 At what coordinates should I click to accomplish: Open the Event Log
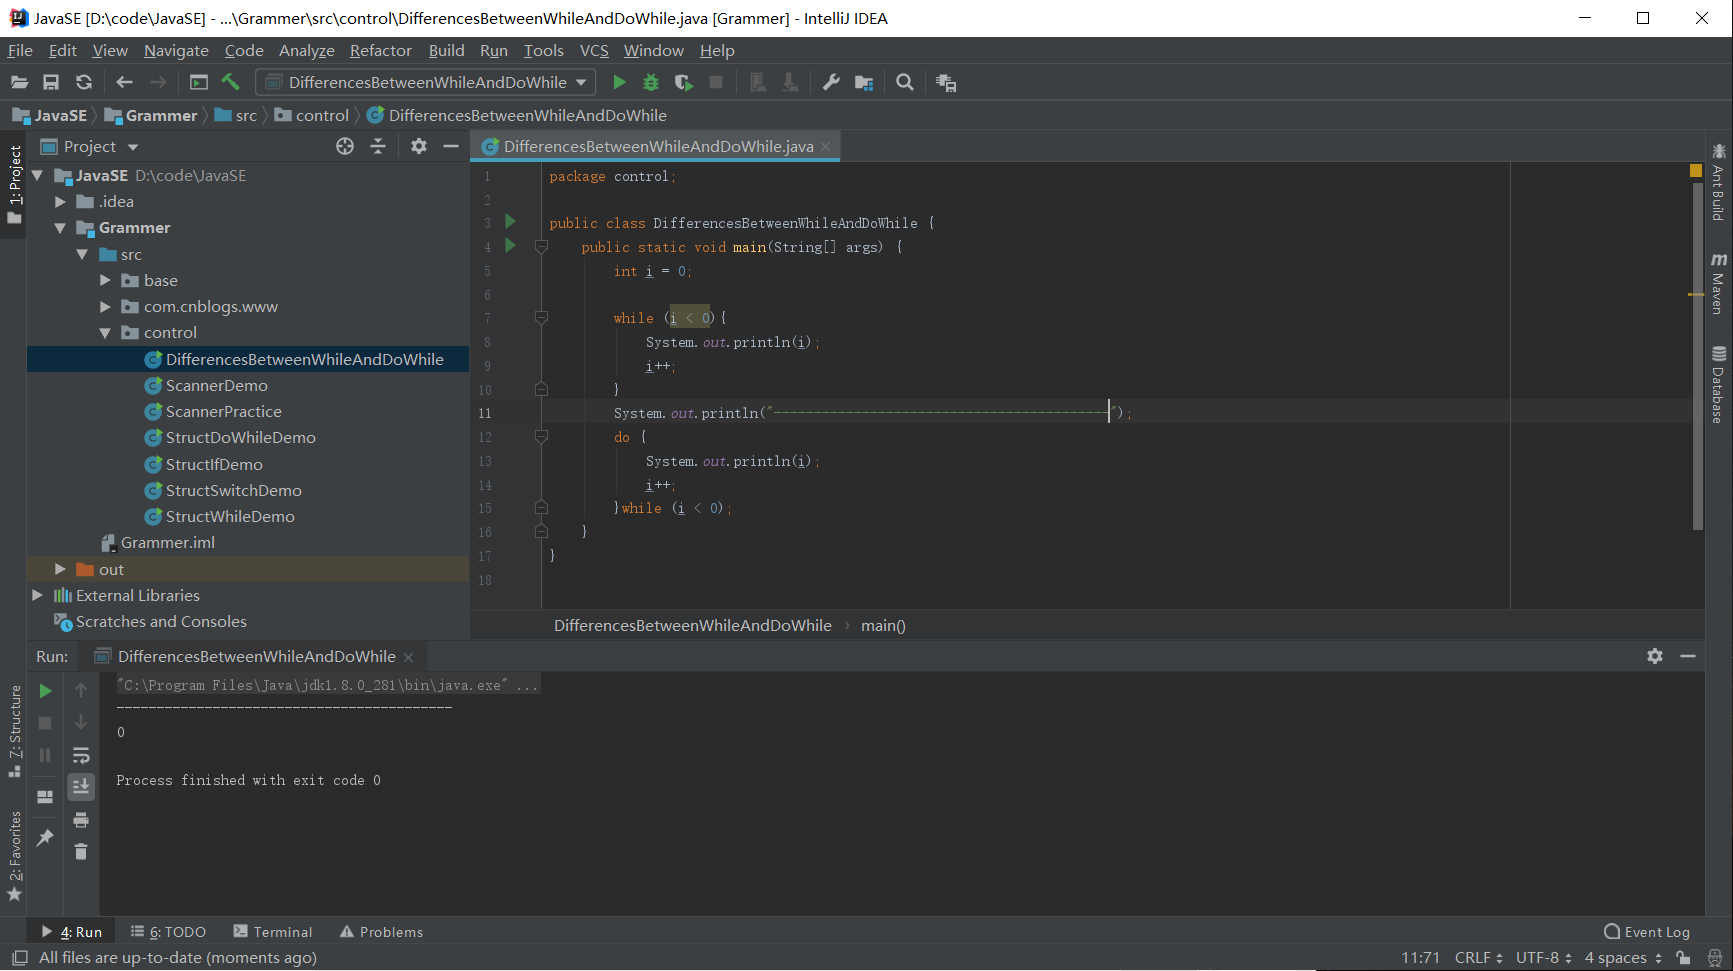(x=1646, y=932)
